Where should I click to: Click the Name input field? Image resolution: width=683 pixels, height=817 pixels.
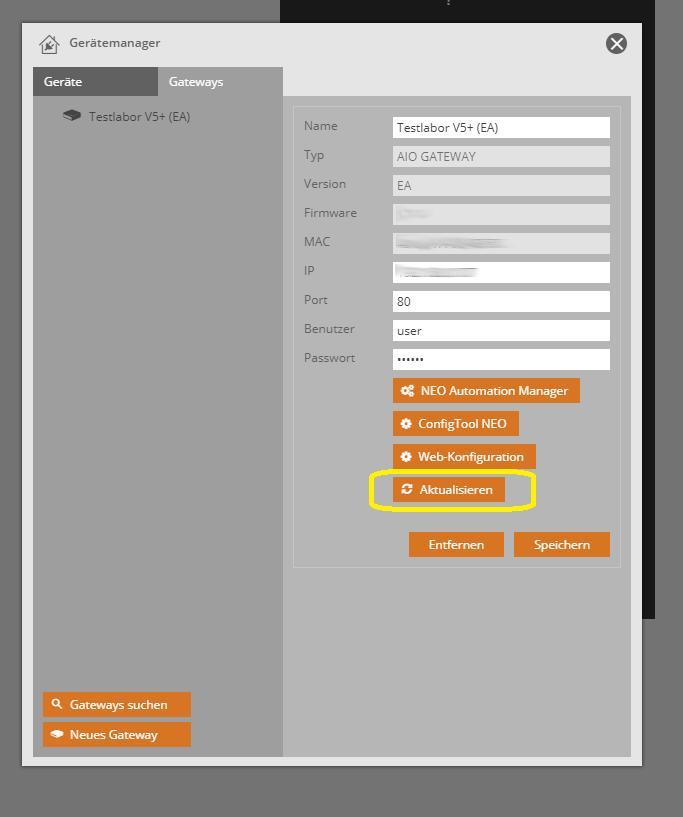501,128
